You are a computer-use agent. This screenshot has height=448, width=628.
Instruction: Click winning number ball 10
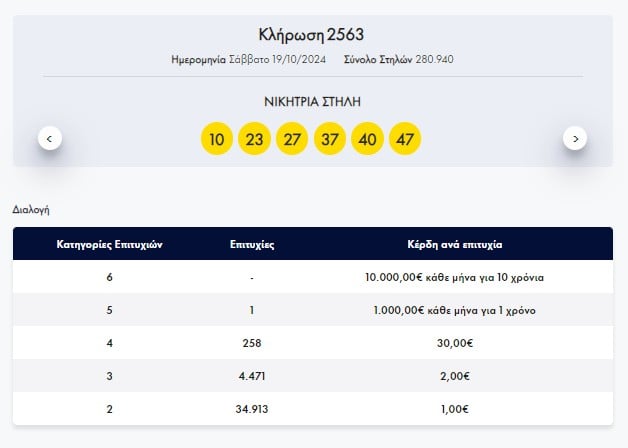[217, 139]
